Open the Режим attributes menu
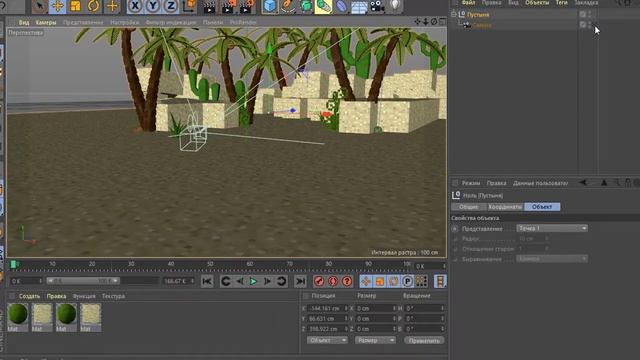Image resolution: width=640 pixels, height=360 pixels. click(471, 183)
